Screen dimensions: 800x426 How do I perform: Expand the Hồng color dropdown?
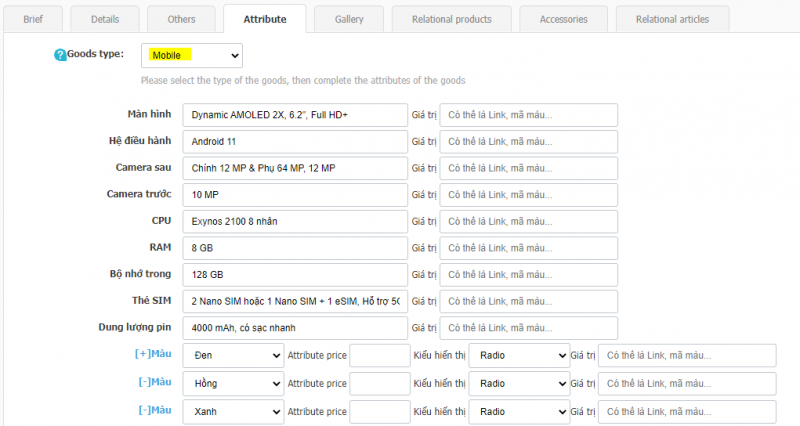pyautogui.click(x=234, y=383)
